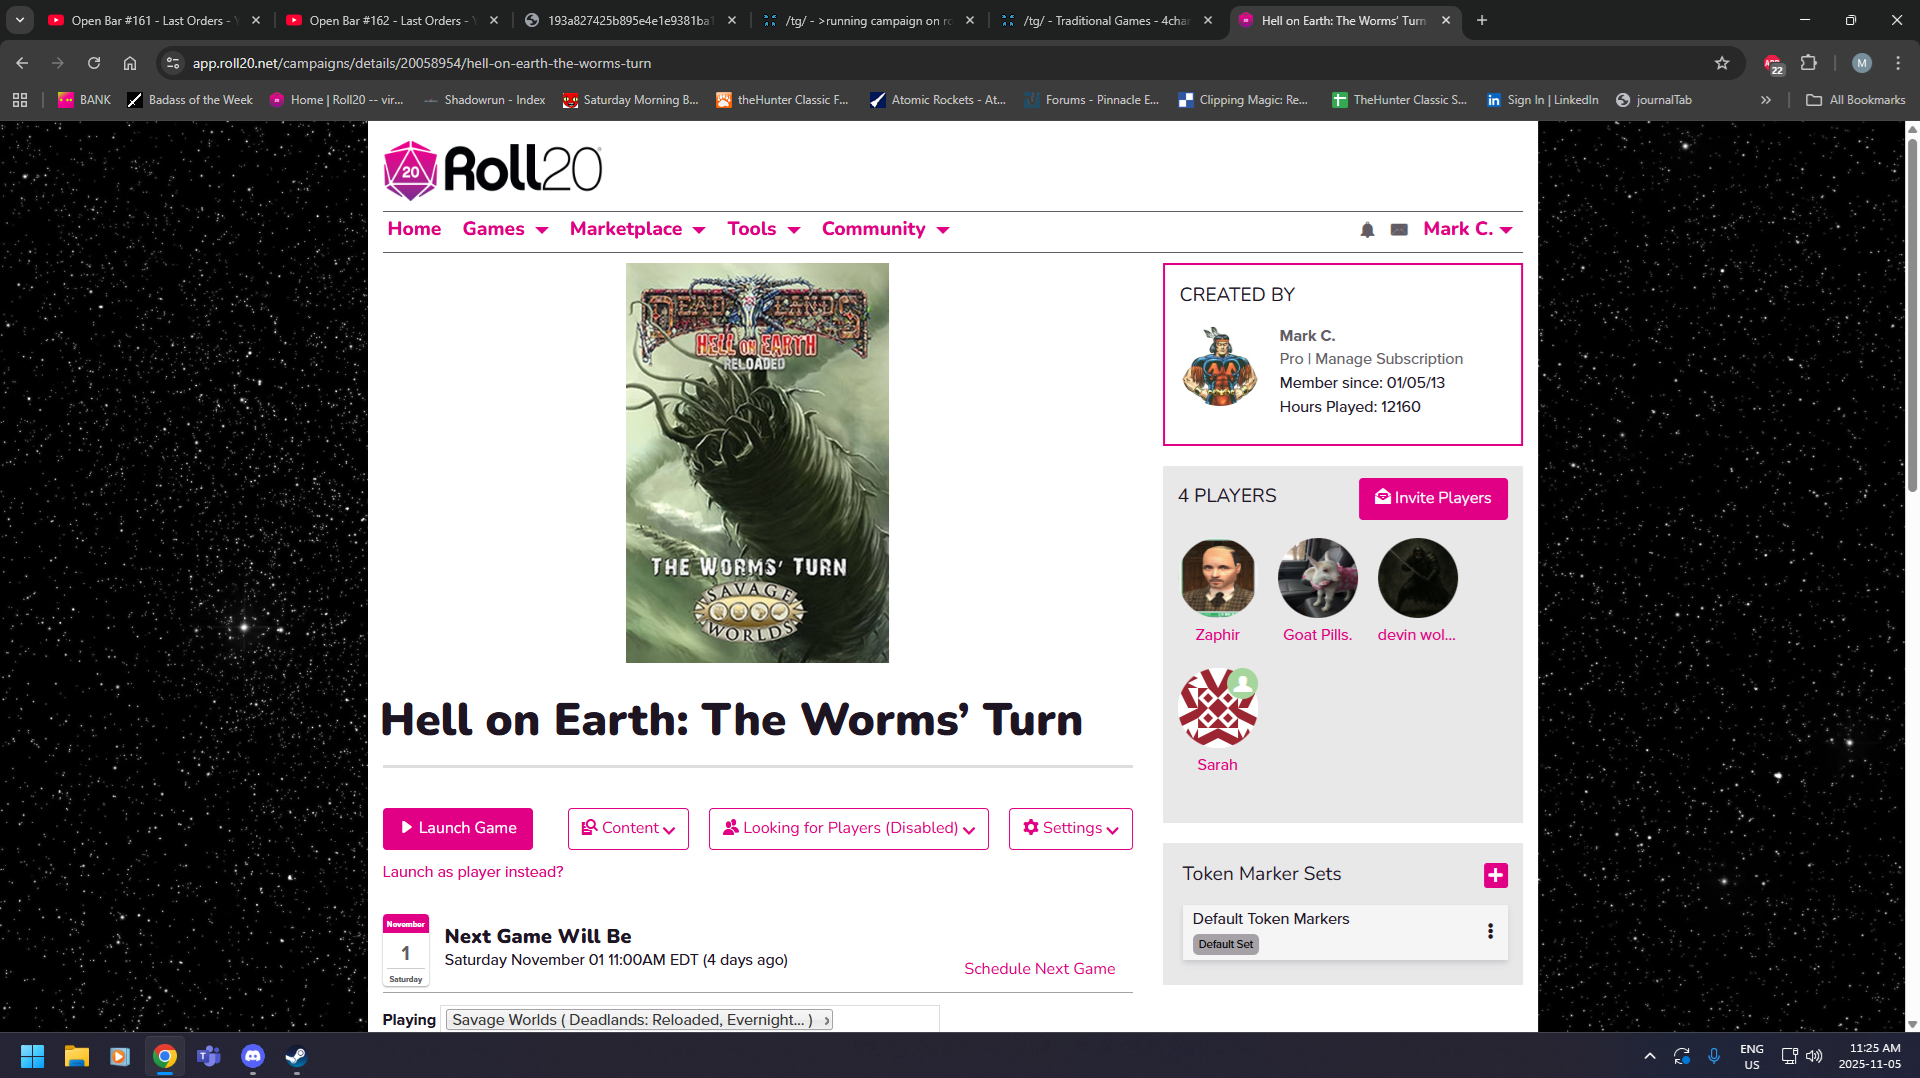Screen dimensions: 1920x1078
Task: Open Goat Pills player avatar
Action: (1317, 578)
